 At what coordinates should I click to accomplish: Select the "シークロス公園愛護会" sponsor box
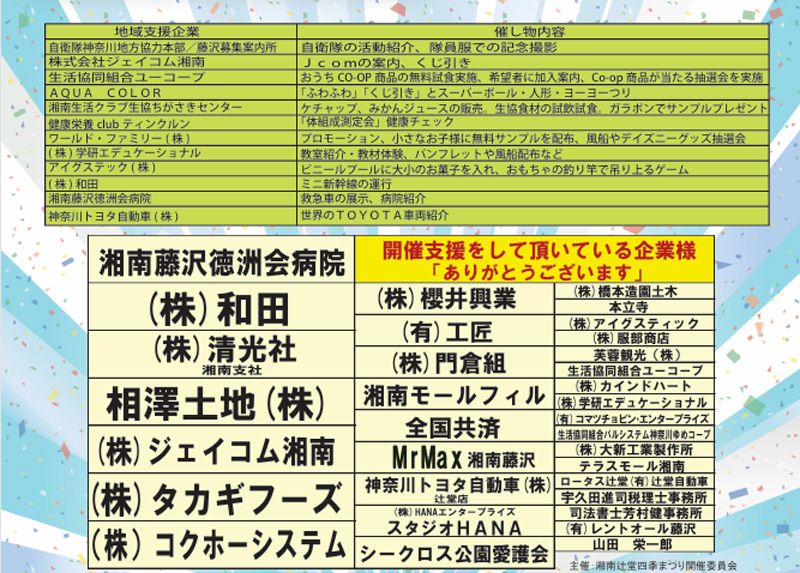(x=454, y=553)
